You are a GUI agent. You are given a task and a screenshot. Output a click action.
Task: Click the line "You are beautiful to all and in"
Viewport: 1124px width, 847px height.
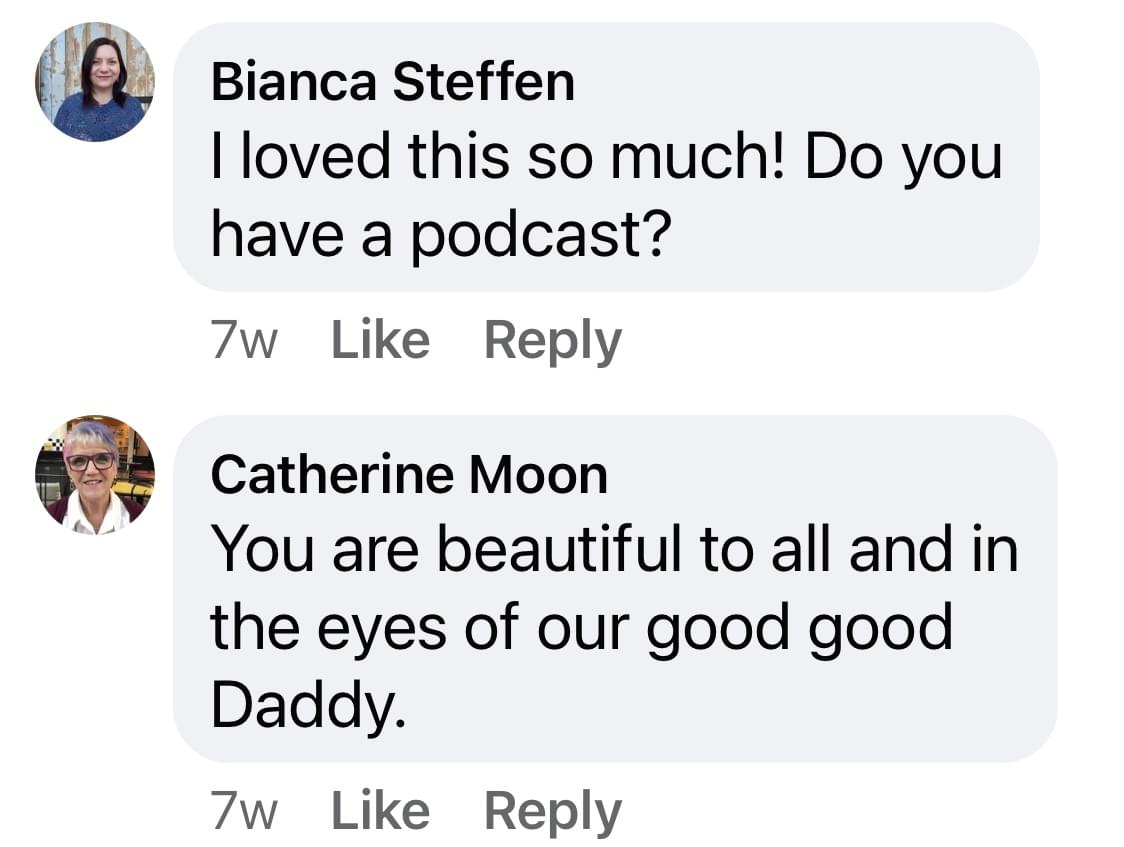point(614,550)
